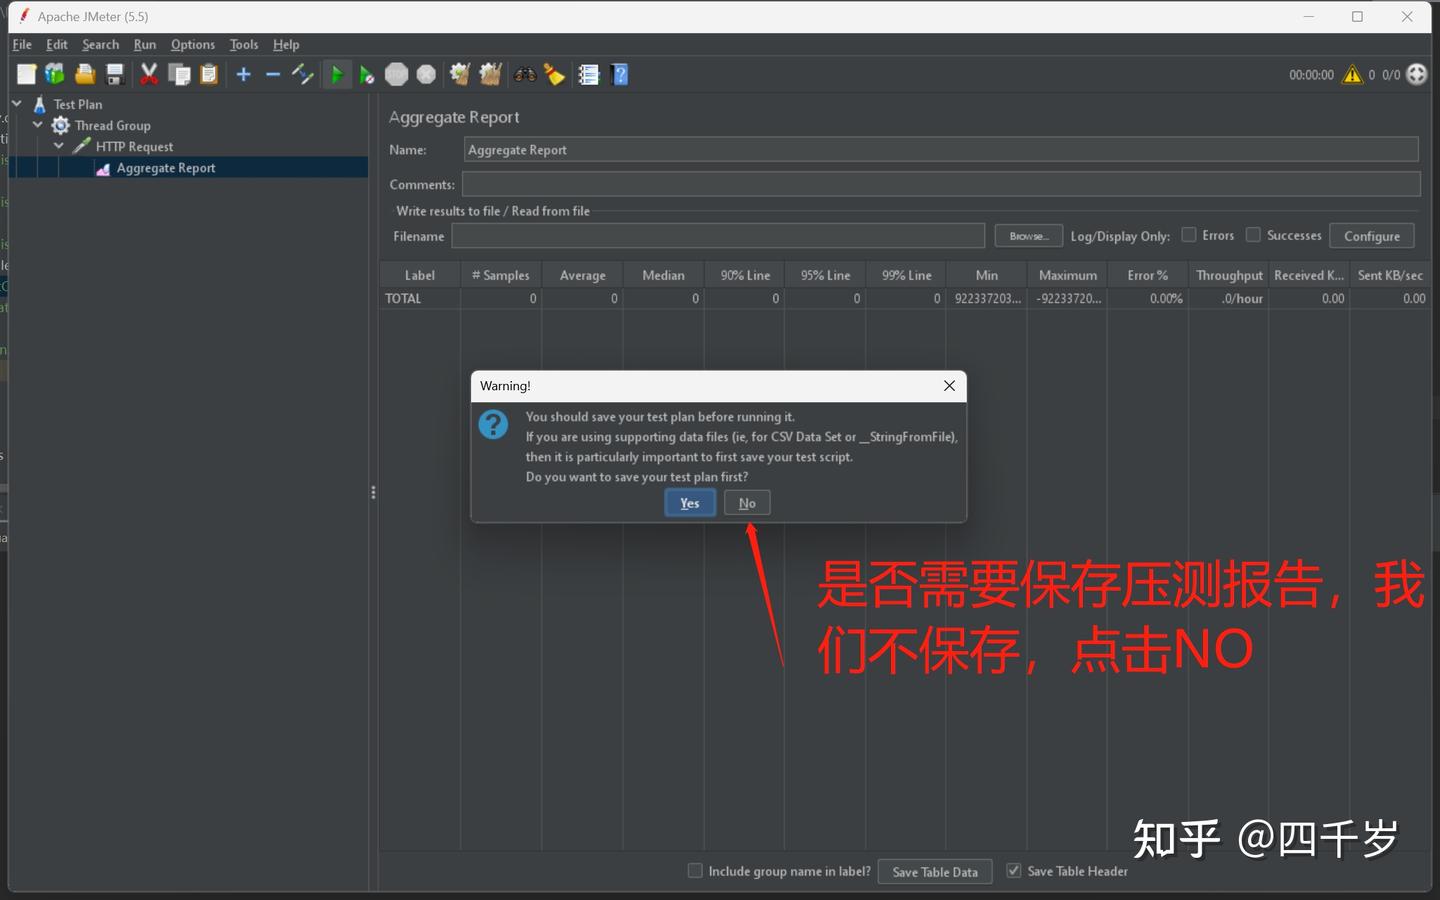
Task: Click the Templates icon in the toolbar
Action: click(54, 74)
